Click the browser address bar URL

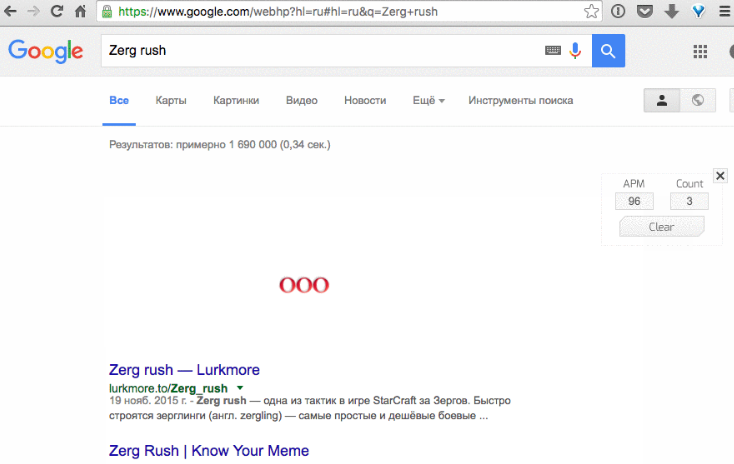278,11
